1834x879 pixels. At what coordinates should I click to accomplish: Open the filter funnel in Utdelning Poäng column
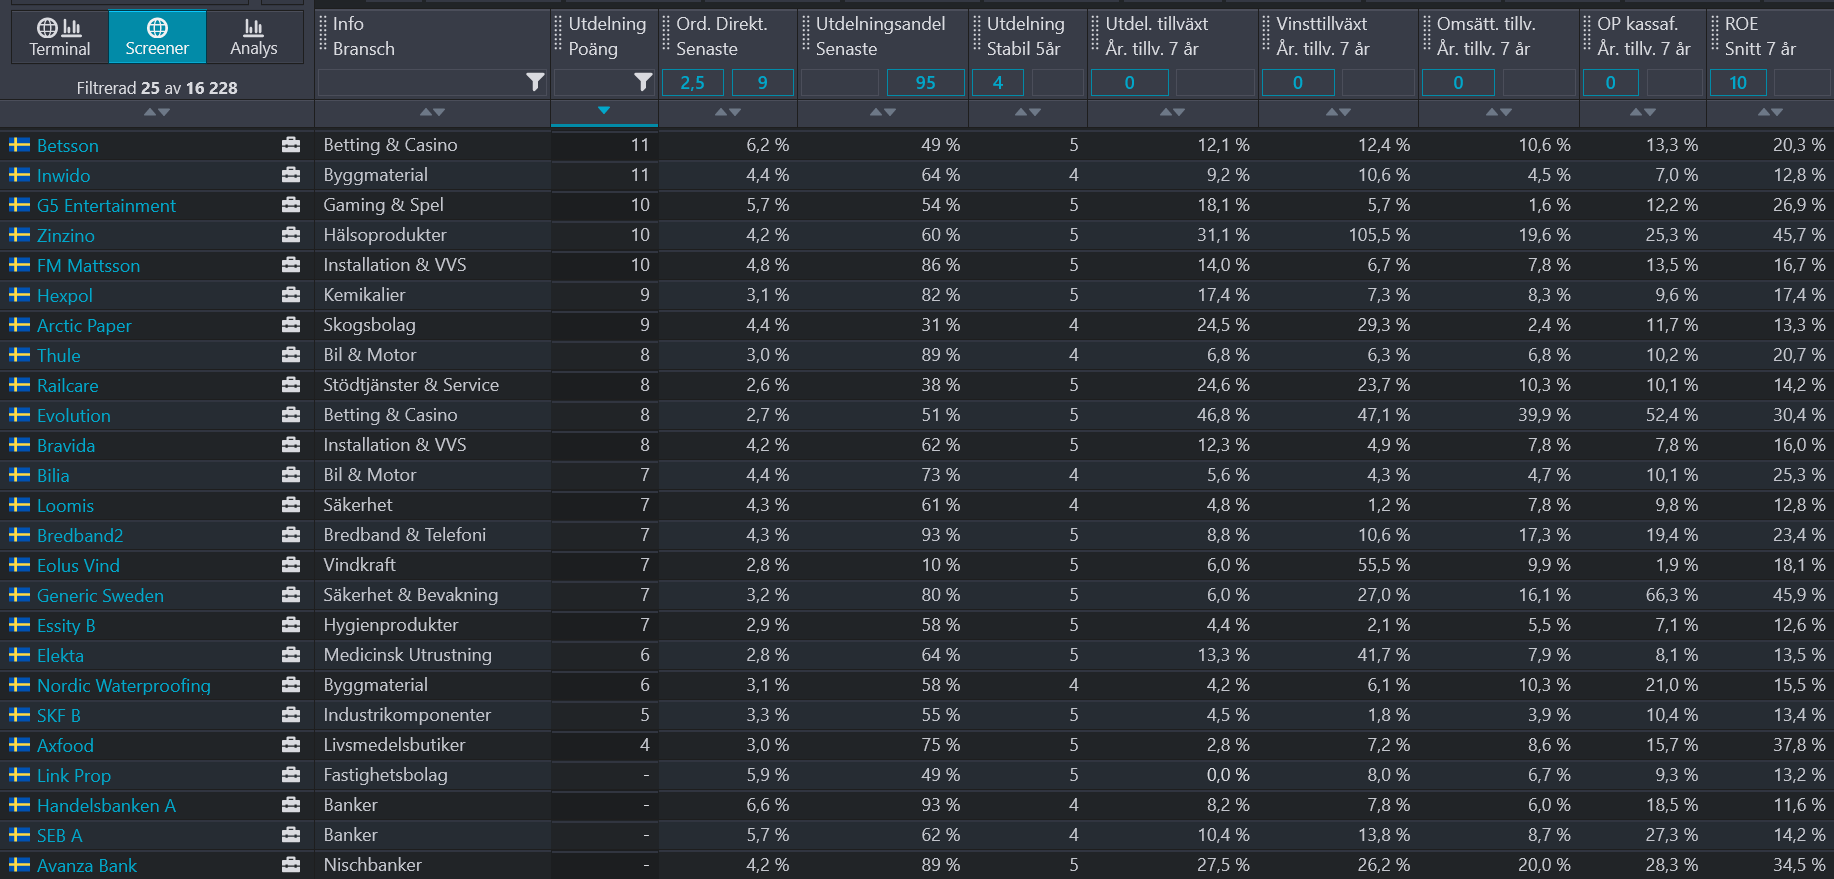tap(643, 82)
